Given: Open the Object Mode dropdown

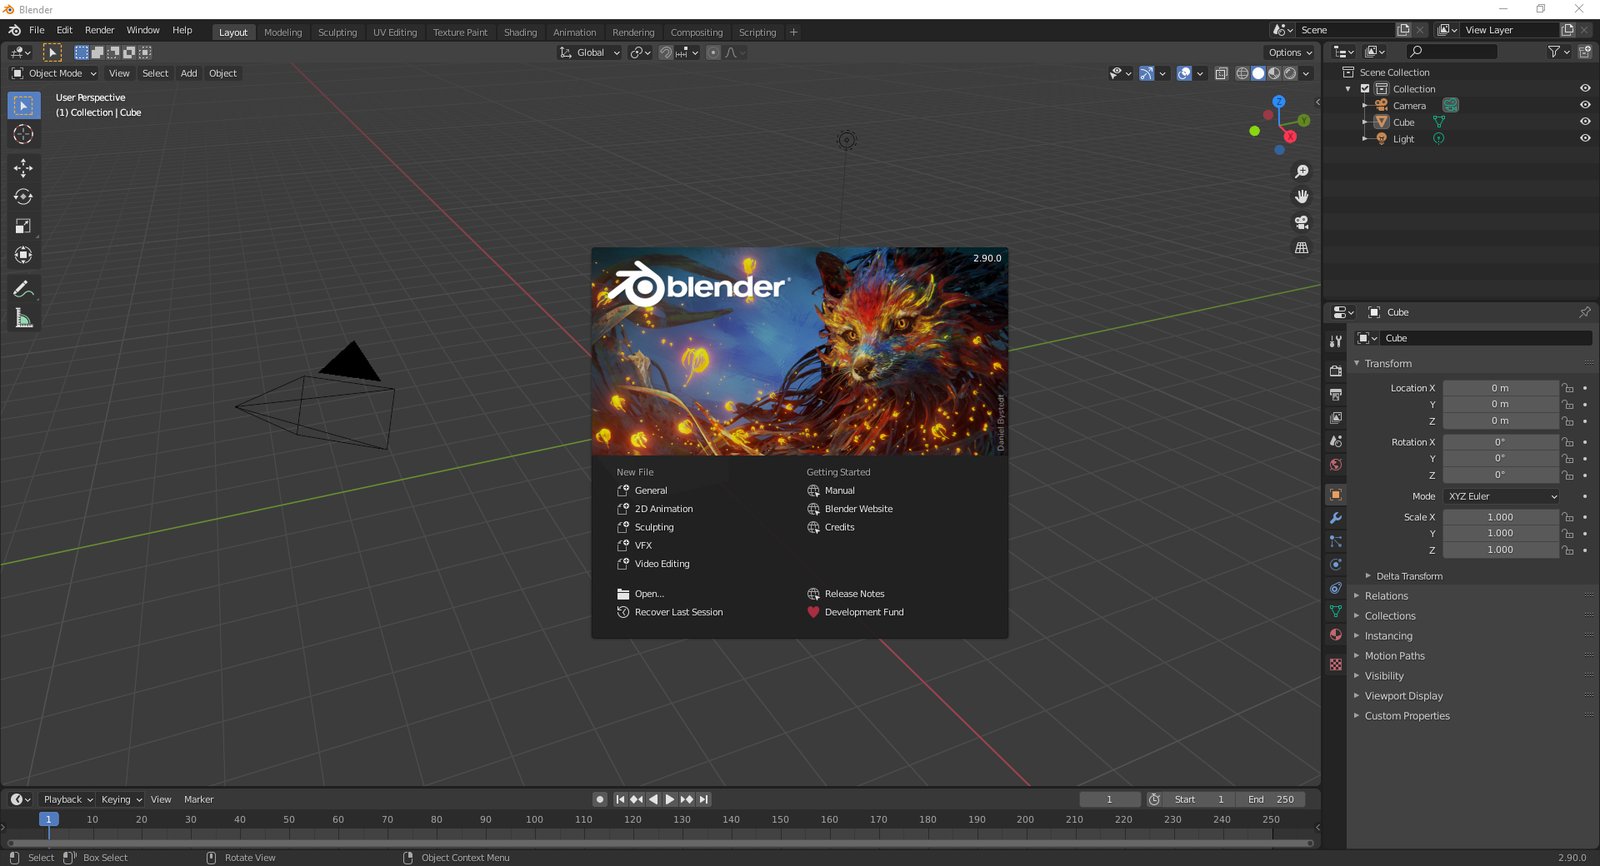Looking at the screenshot, I should point(54,73).
